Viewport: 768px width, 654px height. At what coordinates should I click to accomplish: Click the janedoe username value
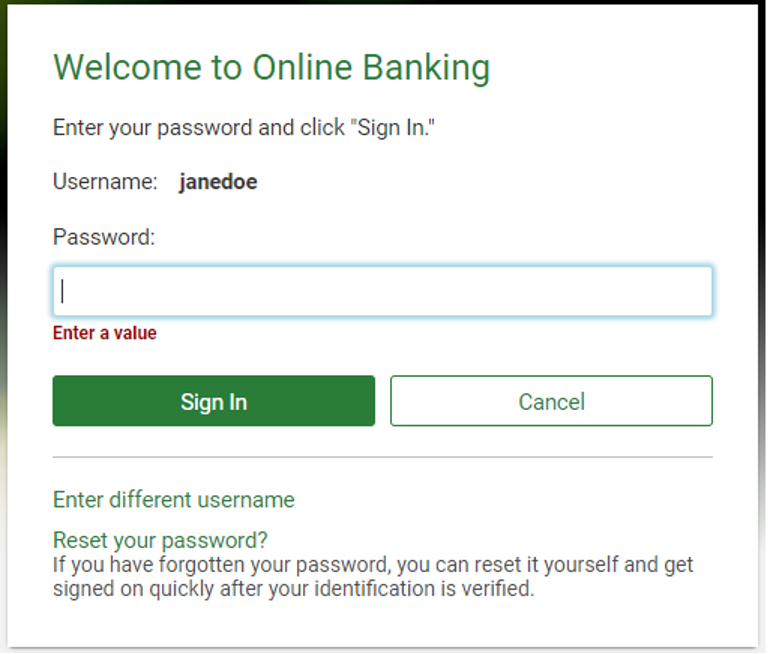[218, 182]
